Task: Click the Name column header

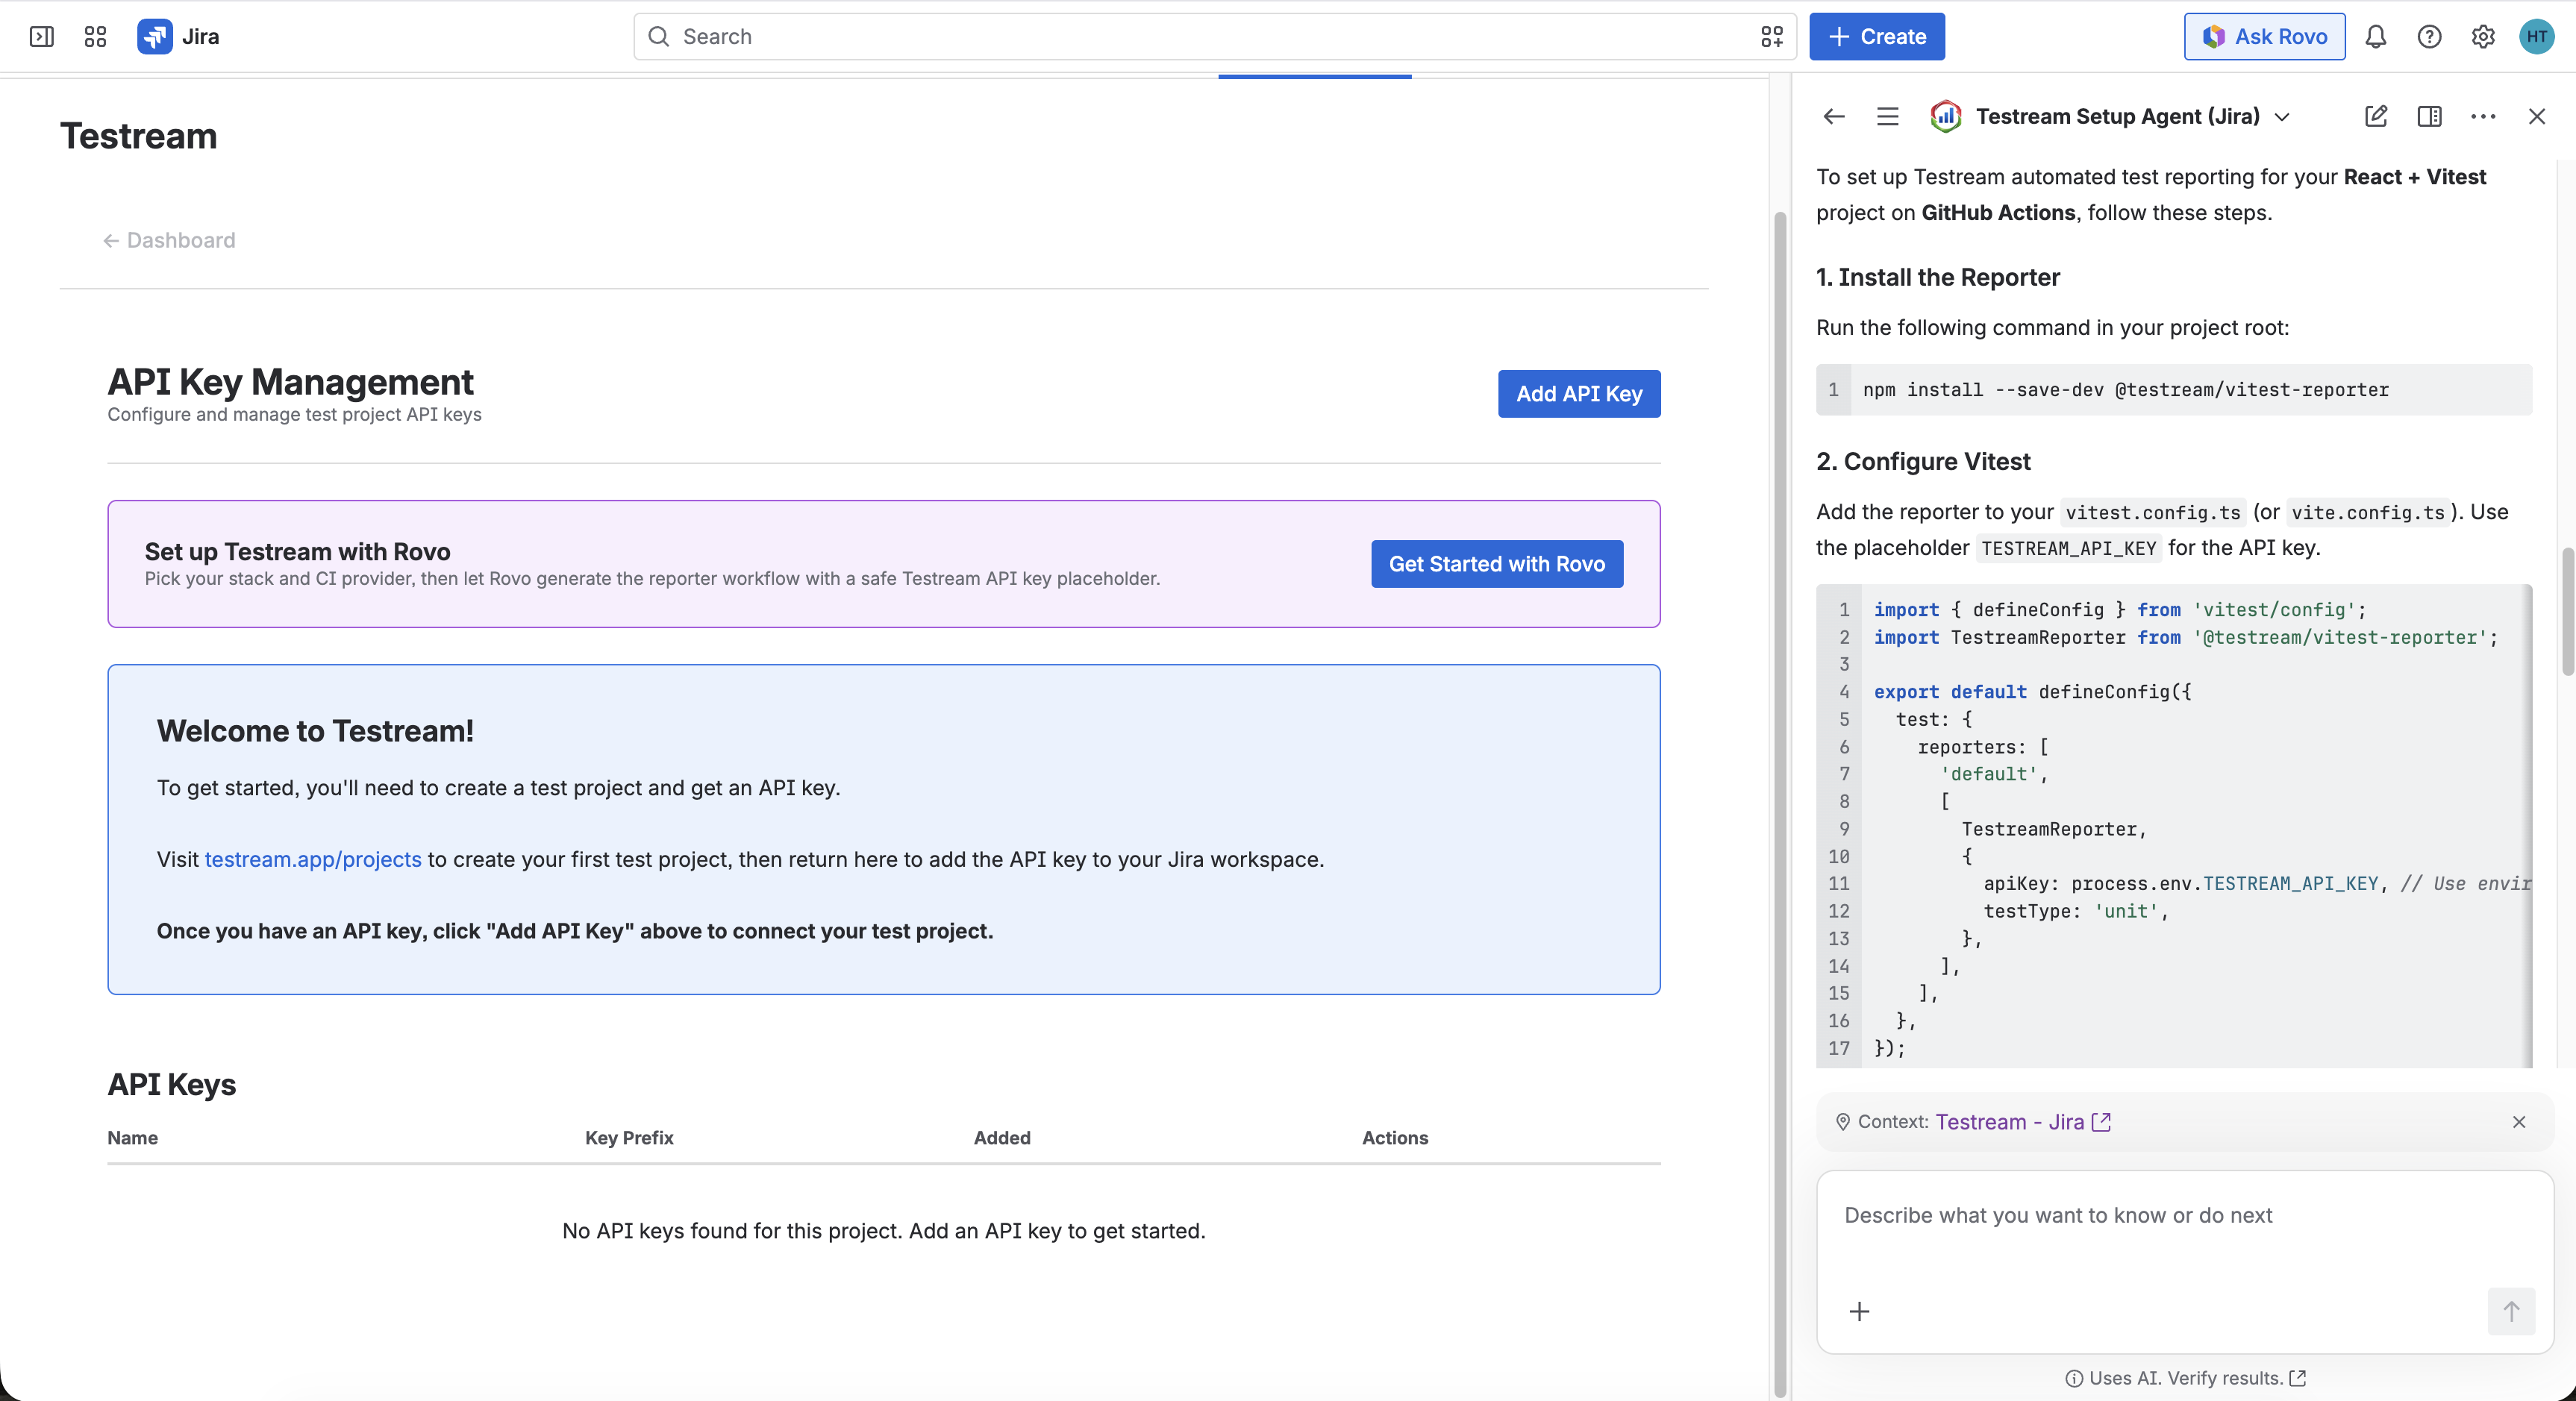Action: [133, 1138]
